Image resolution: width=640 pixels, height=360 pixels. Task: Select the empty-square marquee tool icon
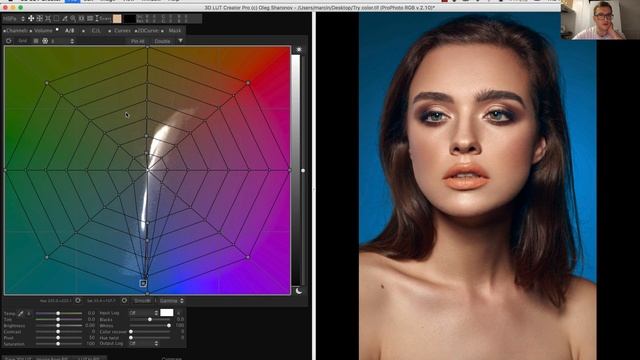point(56,18)
